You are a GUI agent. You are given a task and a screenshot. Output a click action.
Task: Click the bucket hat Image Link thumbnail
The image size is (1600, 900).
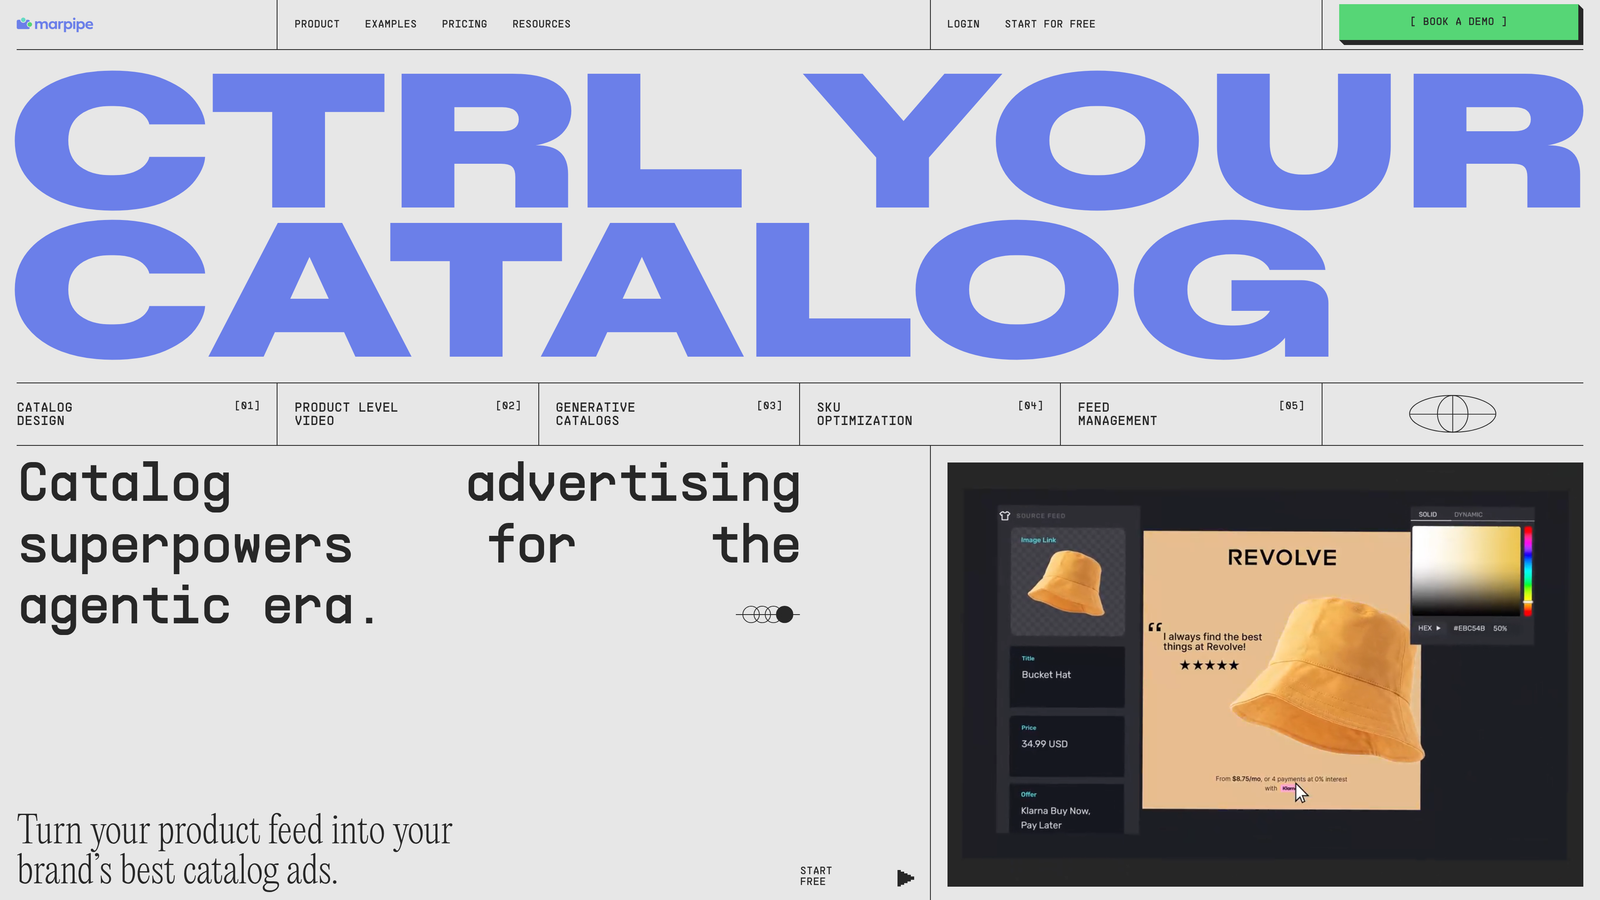point(1067,582)
